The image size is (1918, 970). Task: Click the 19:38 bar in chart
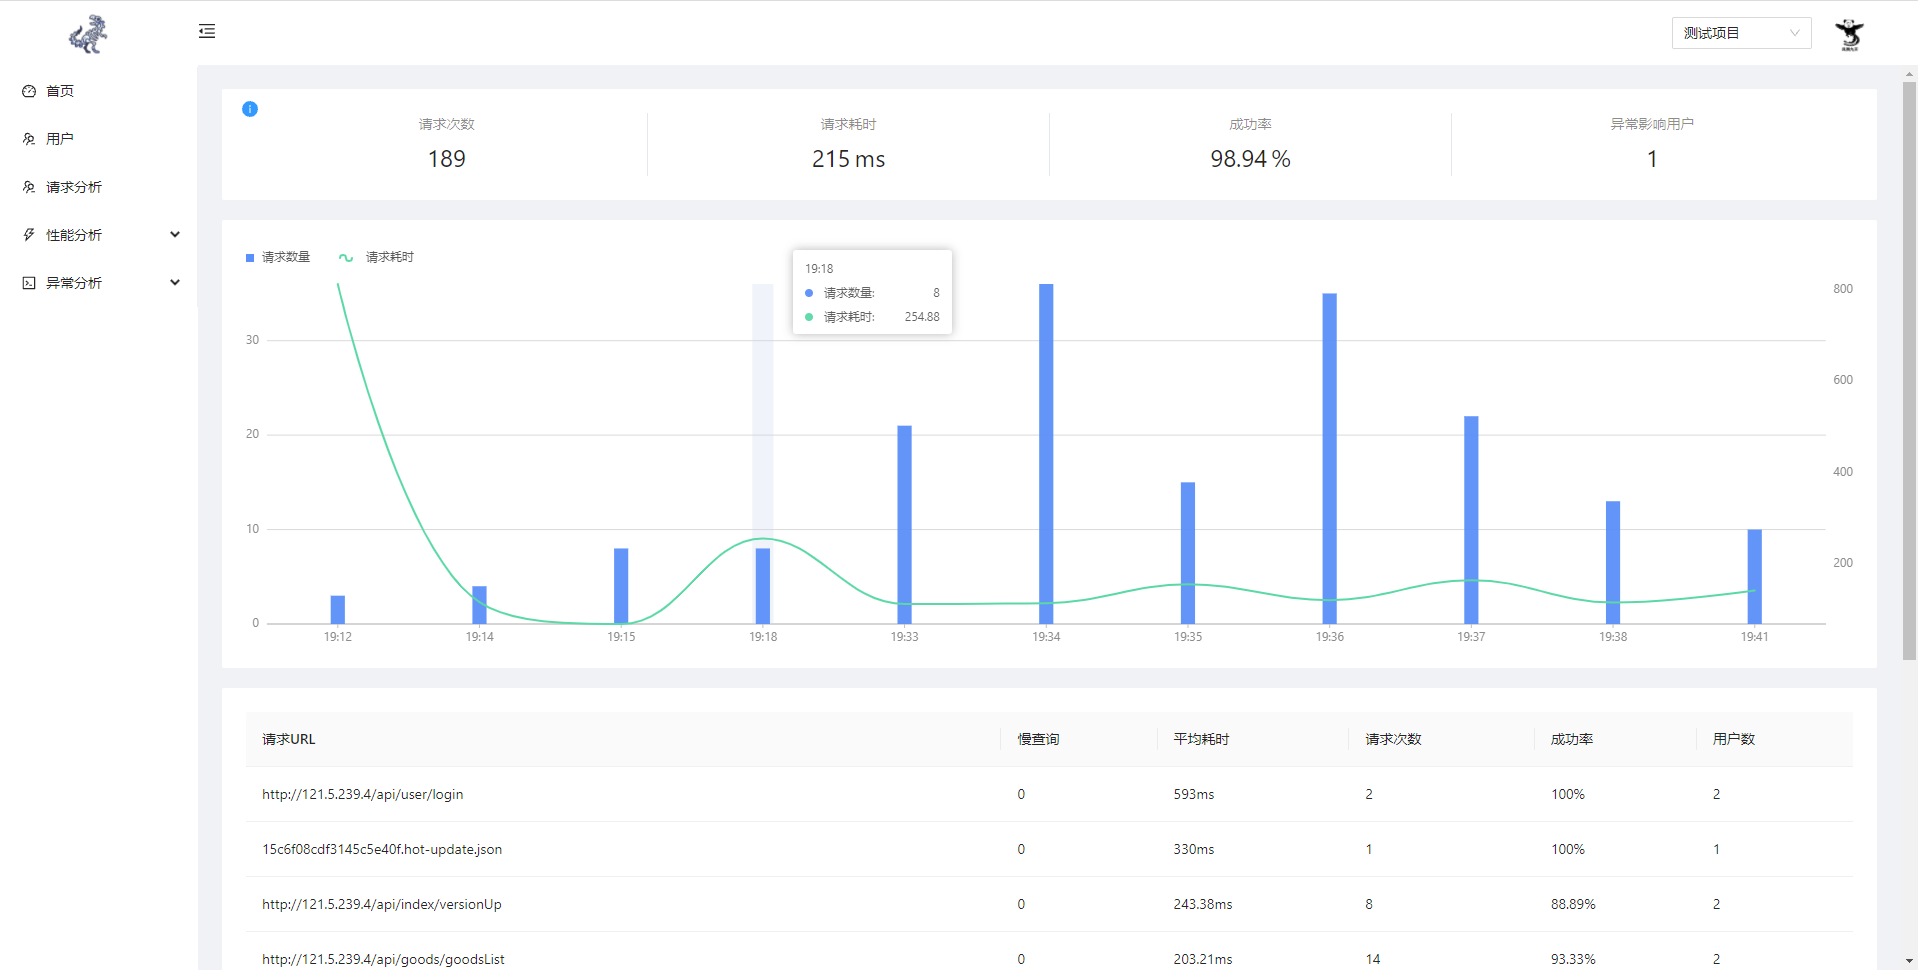coord(1613,562)
